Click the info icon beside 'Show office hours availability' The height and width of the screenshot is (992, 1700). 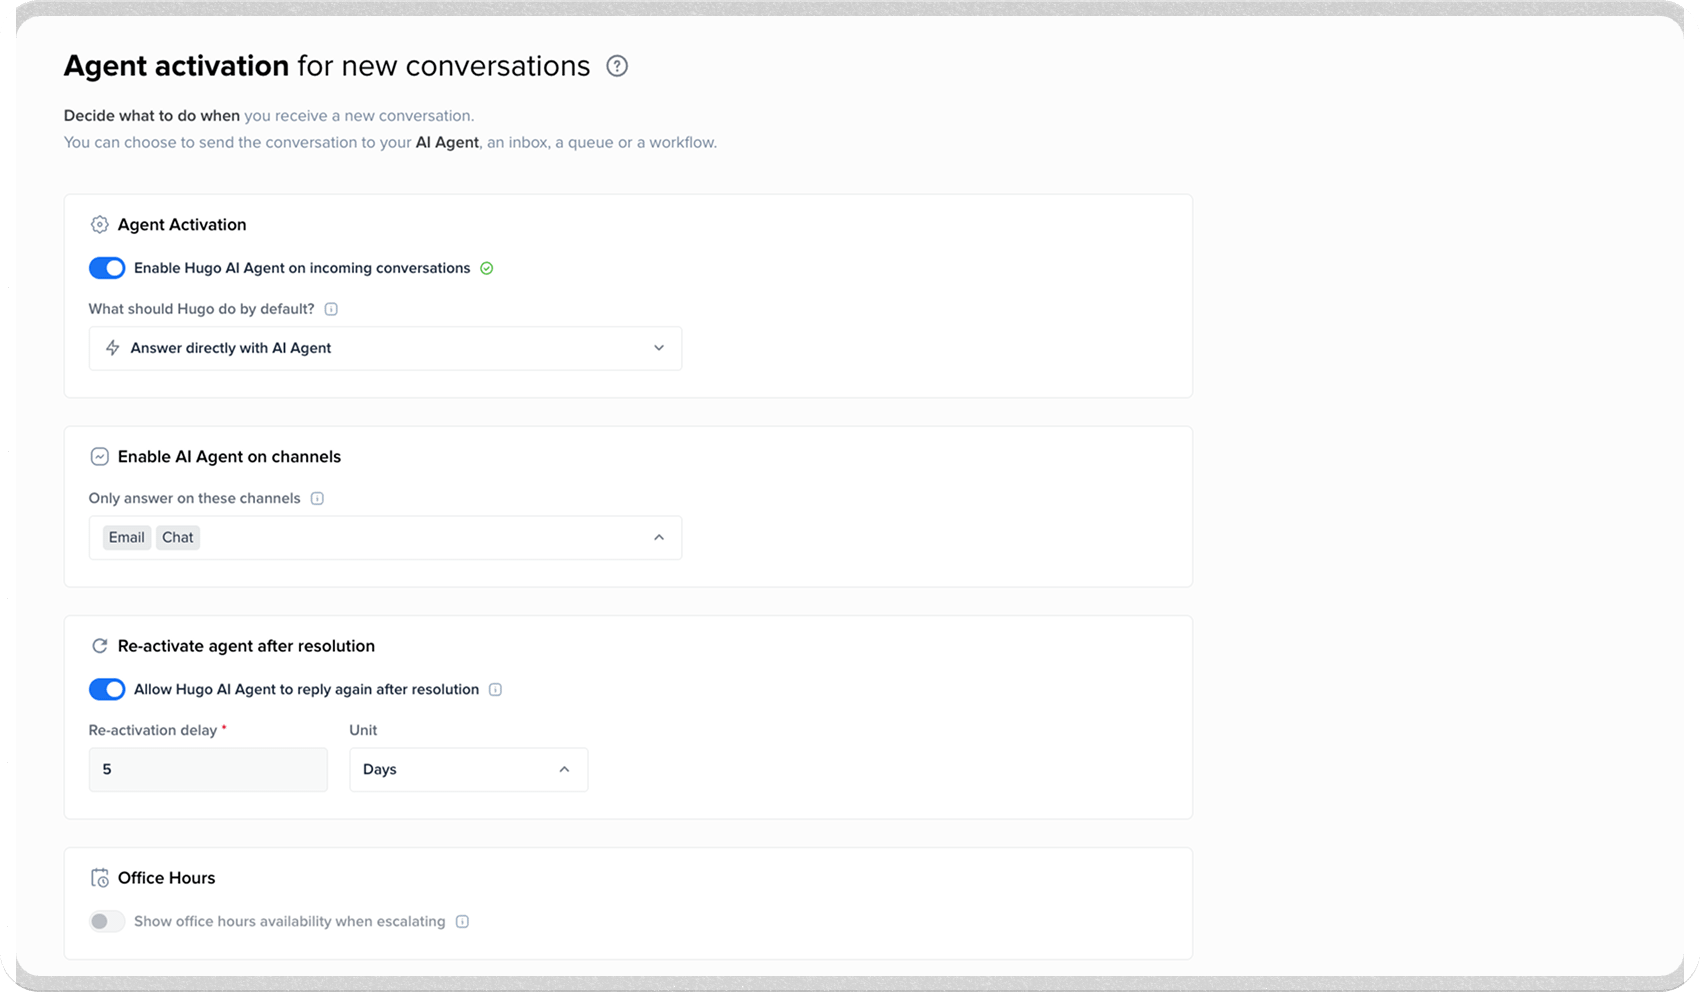[x=462, y=921]
